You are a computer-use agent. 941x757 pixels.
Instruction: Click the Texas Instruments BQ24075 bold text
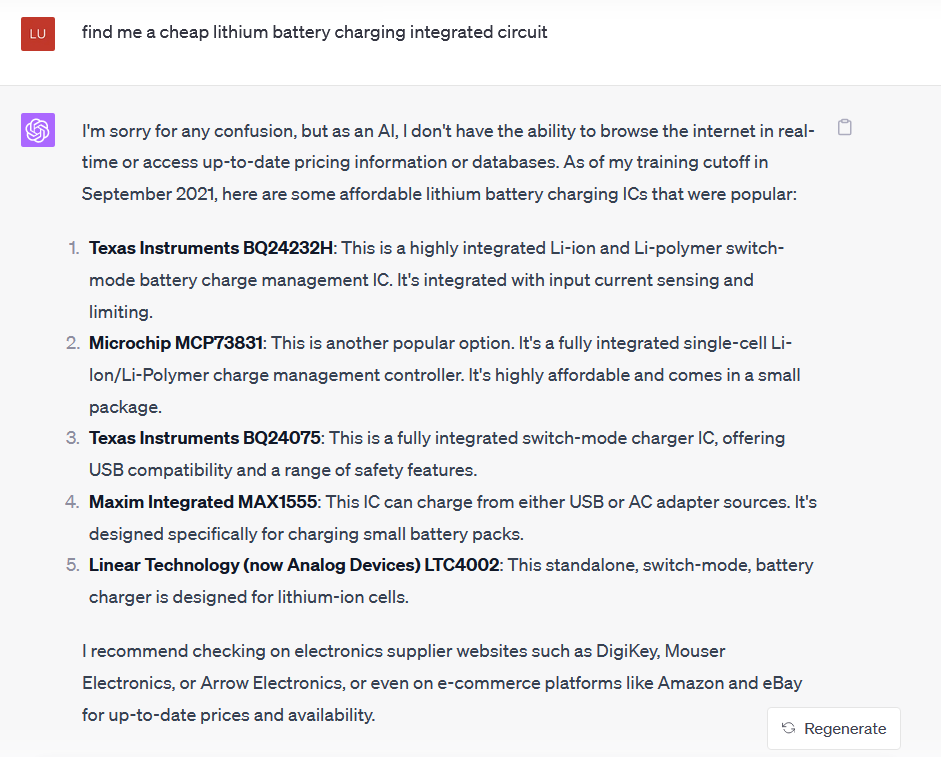(x=205, y=438)
